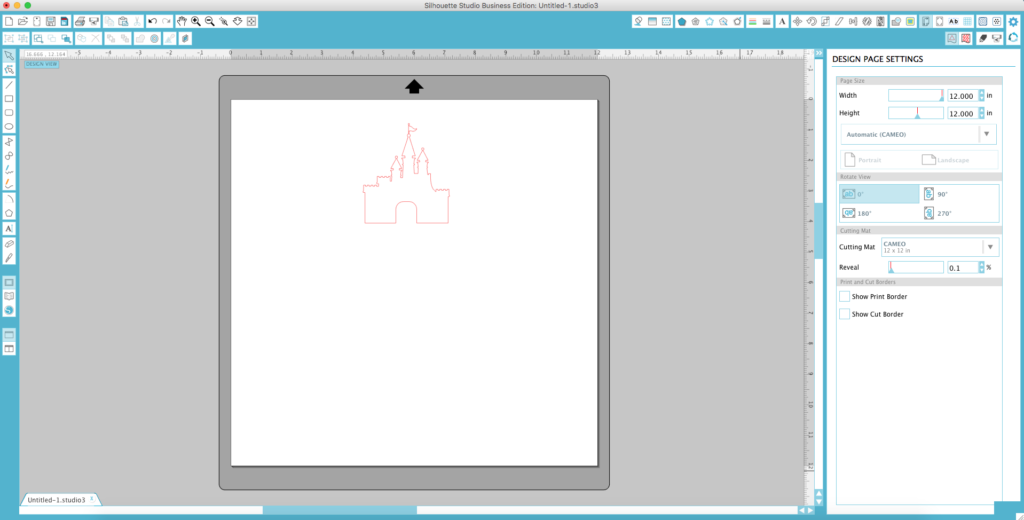Click the DESIGN VIEW label
Viewport: 1024px width, 520px height.
click(42, 64)
